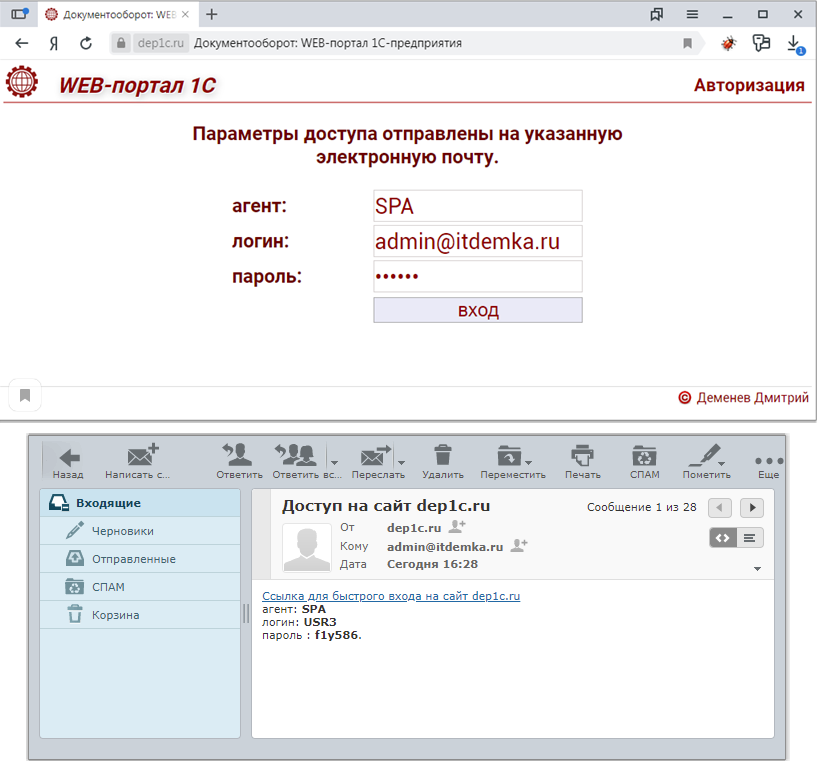Click the folder pane splitter handle
The image size is (817, 761).
tap(245, 614)
